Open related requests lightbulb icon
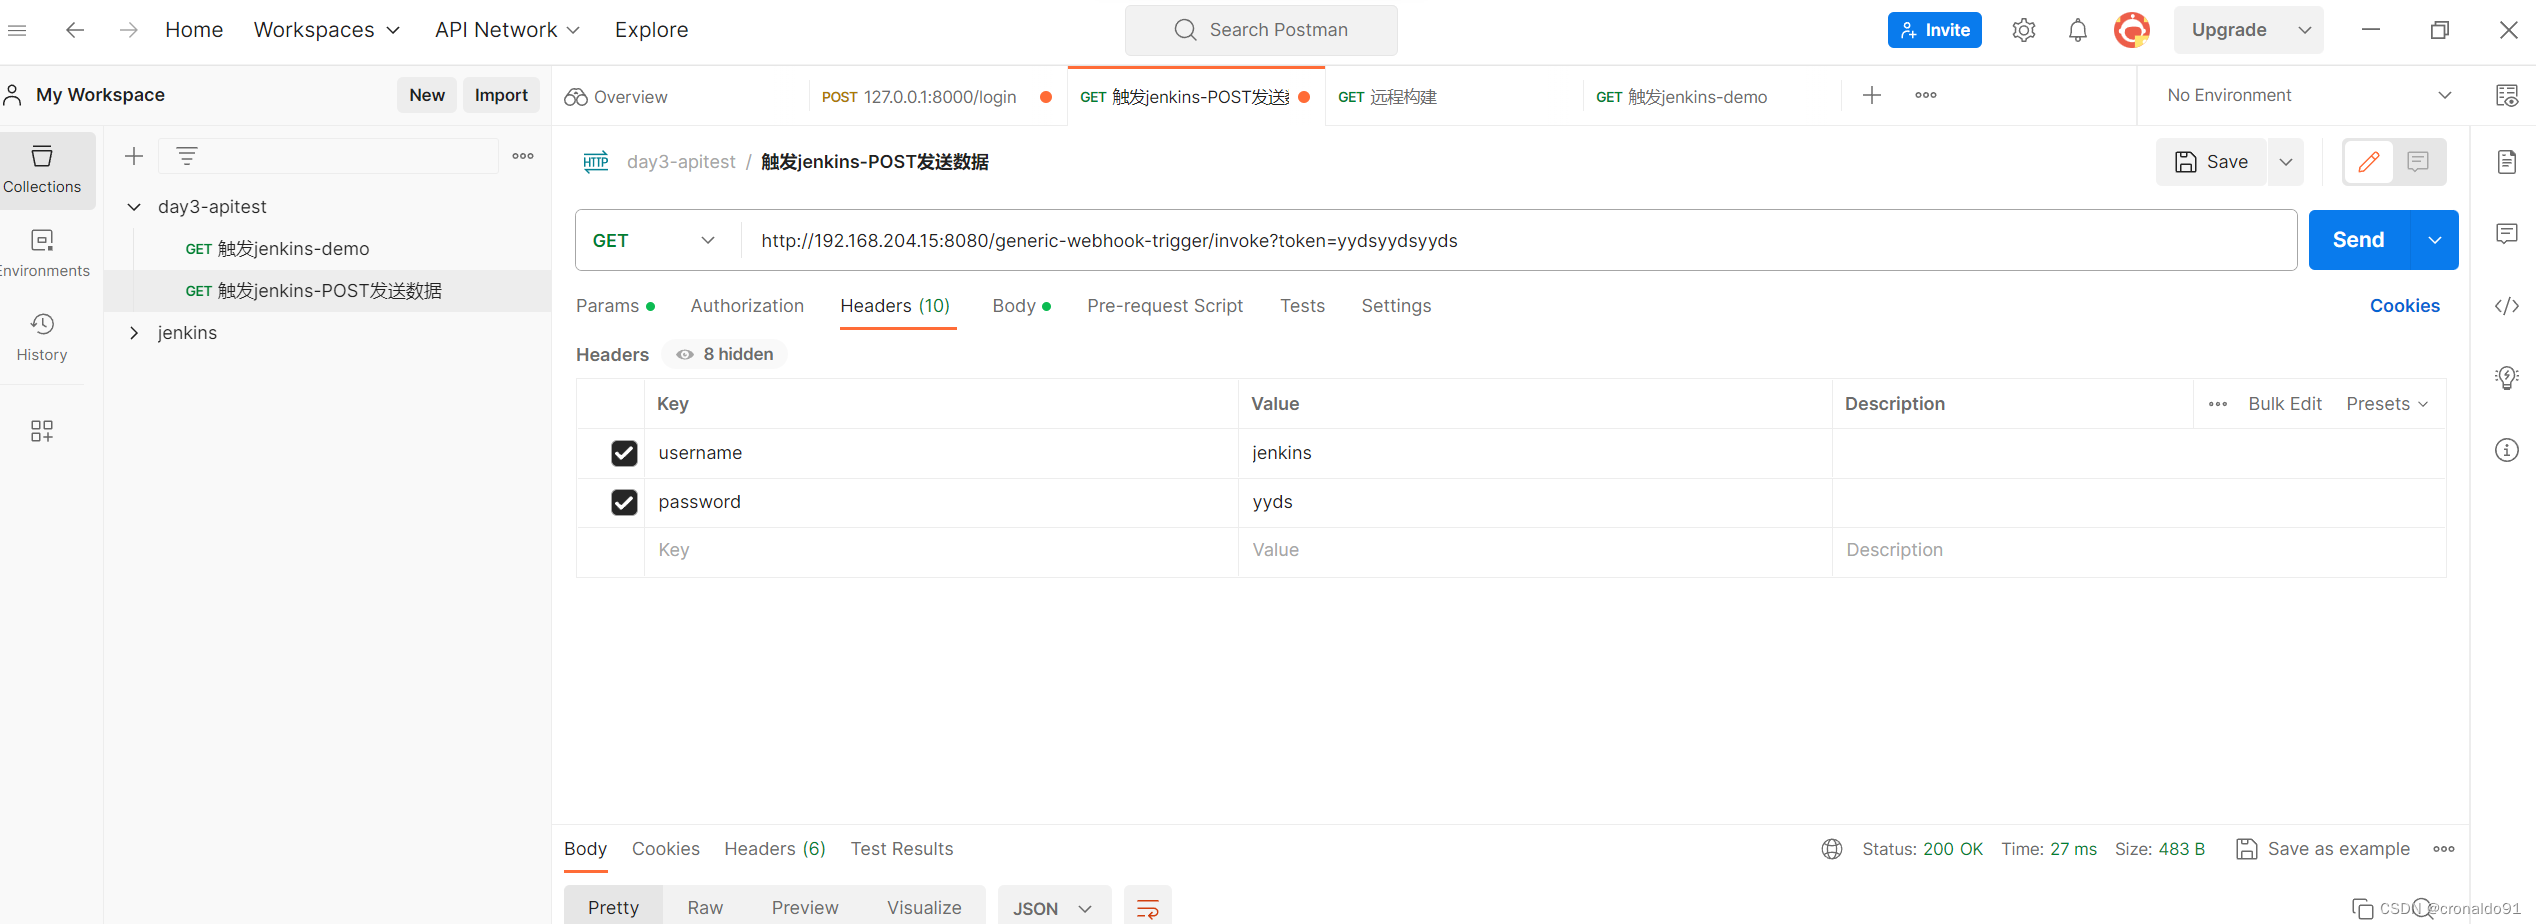 2507,377
